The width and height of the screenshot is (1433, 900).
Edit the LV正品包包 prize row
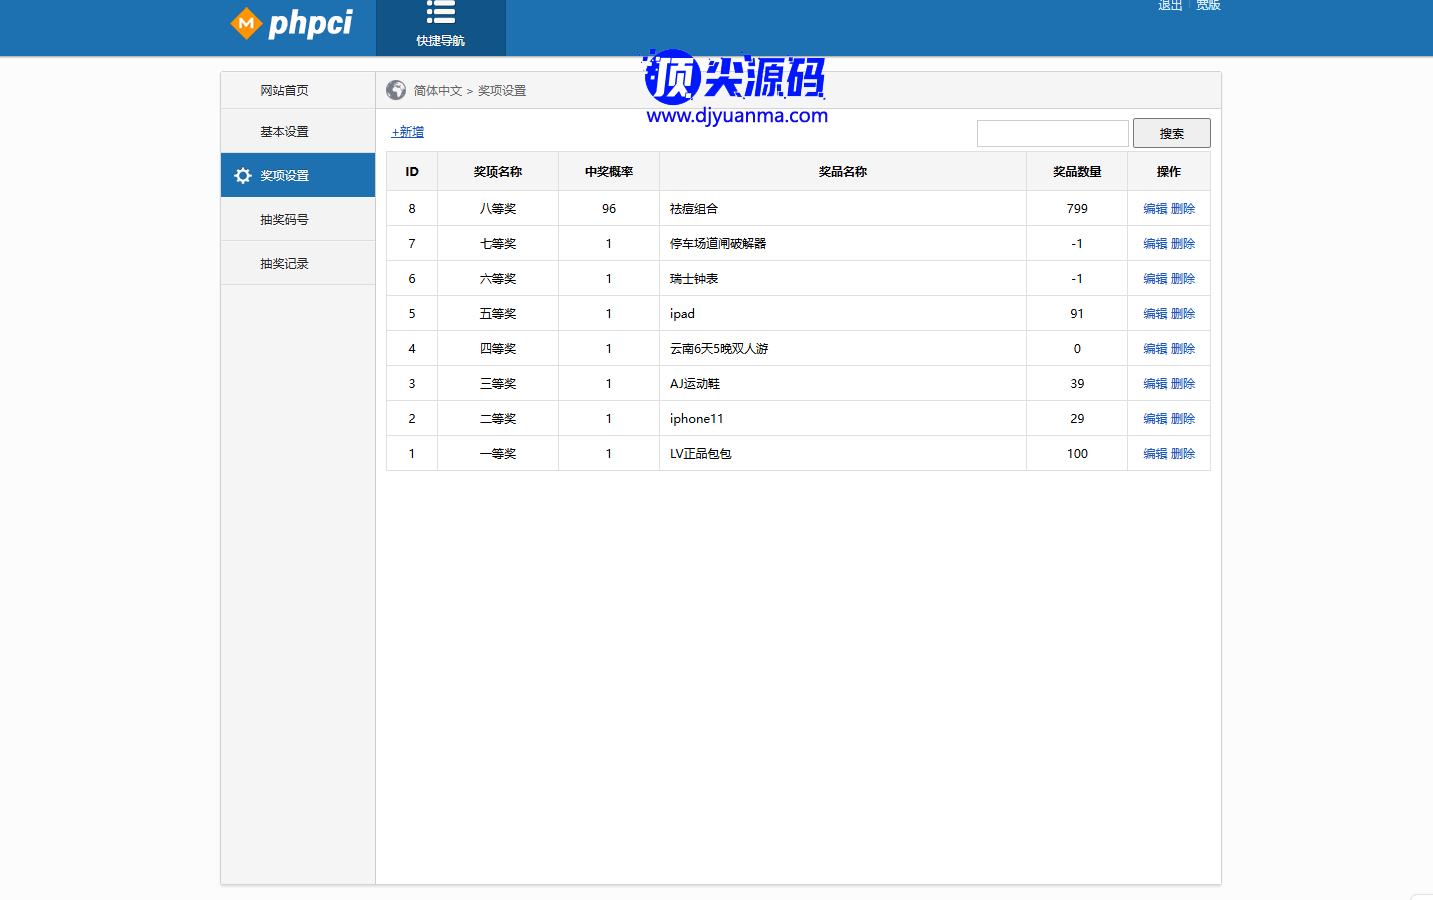[1155, 454]
